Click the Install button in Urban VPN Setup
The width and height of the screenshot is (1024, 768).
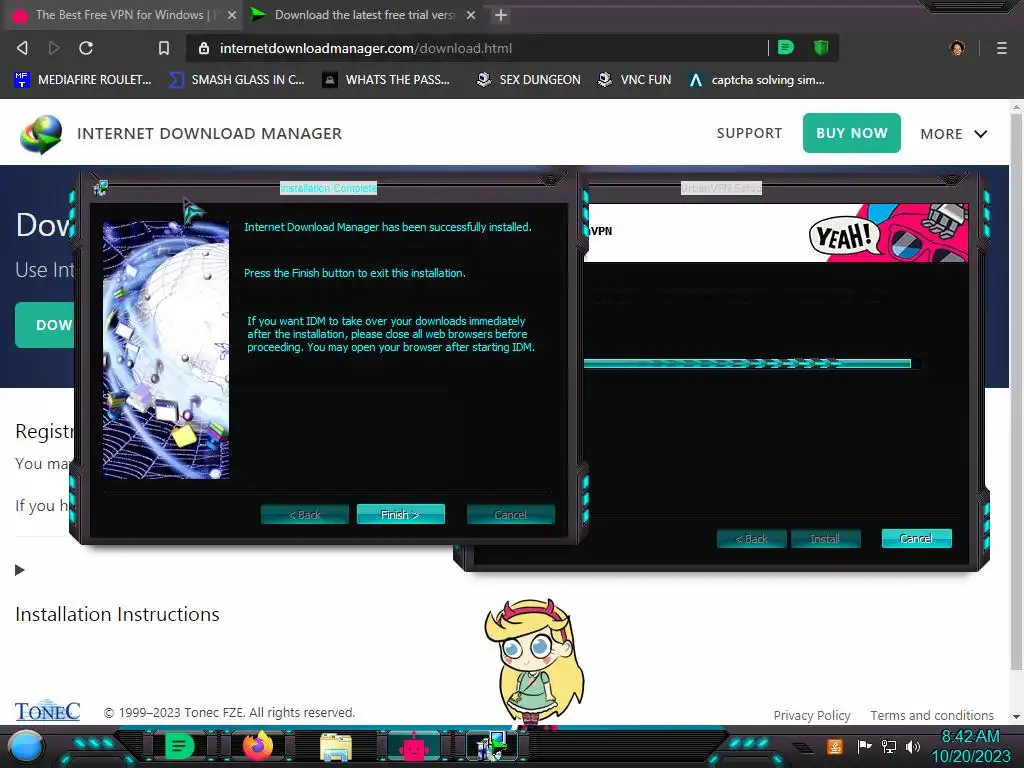(x=825, y=539)
